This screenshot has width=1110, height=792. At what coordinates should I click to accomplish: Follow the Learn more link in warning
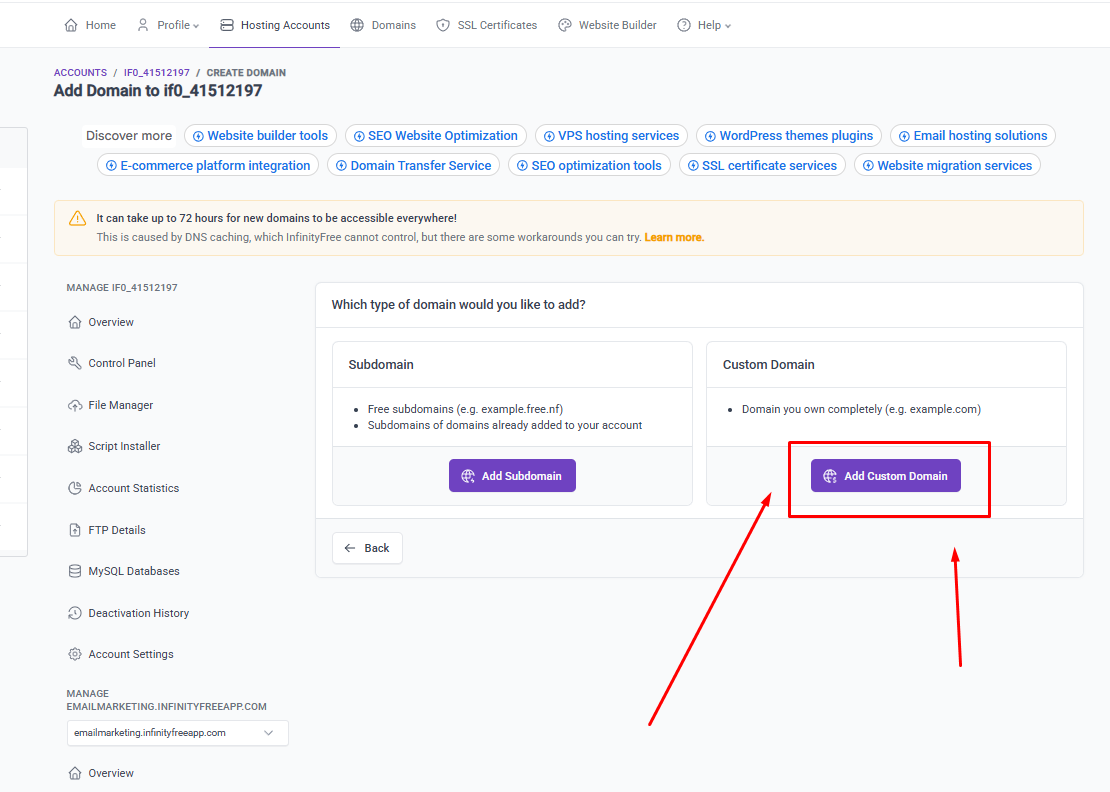(x=674, y=237)
